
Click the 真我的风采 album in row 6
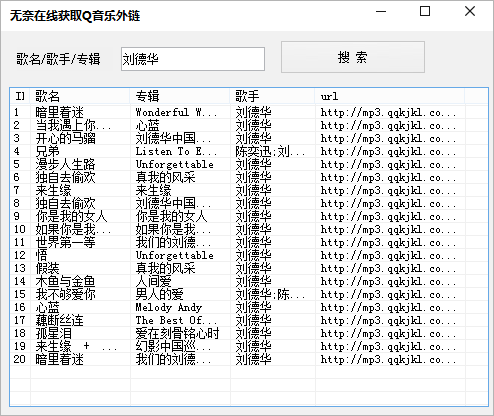coord(165,177)
